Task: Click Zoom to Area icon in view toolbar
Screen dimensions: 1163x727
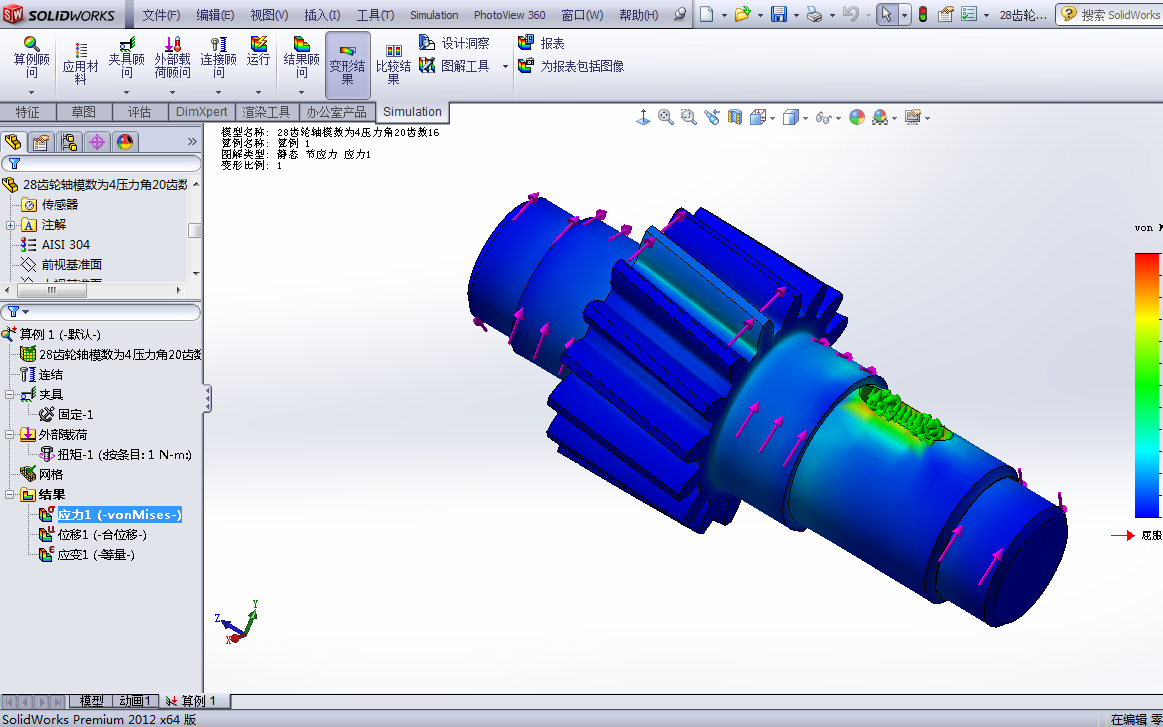Action: pyautogui.click(x=688, y=117)
